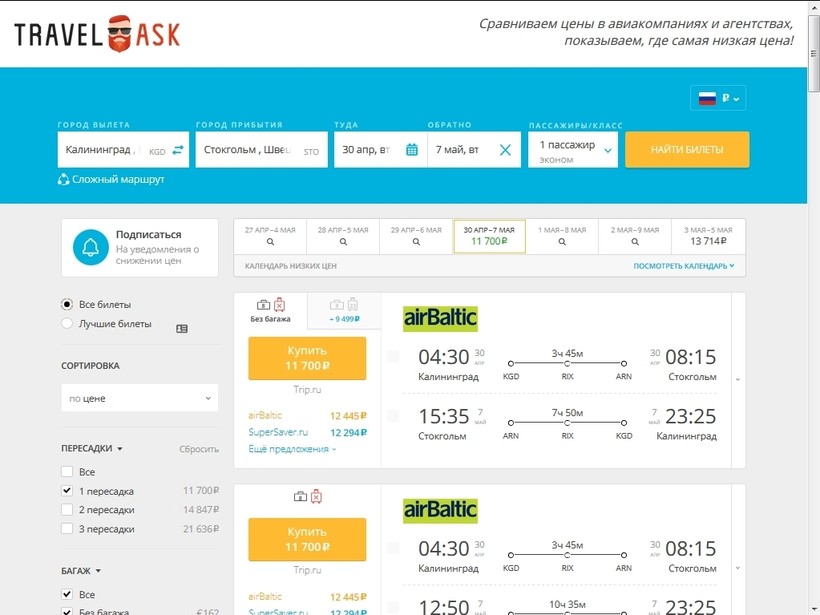Click the Сложный маршрут link

click(x=111, y=180)
